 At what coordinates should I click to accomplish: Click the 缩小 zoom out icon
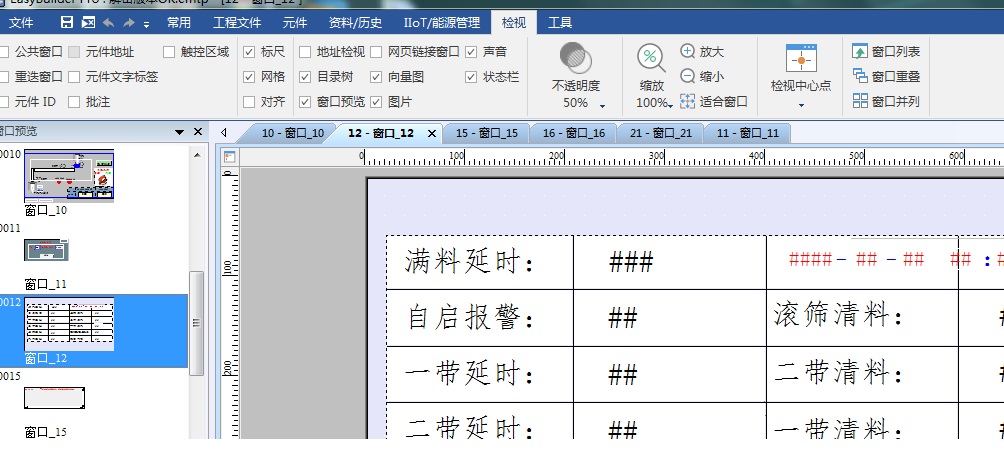(x=688, y=76)
